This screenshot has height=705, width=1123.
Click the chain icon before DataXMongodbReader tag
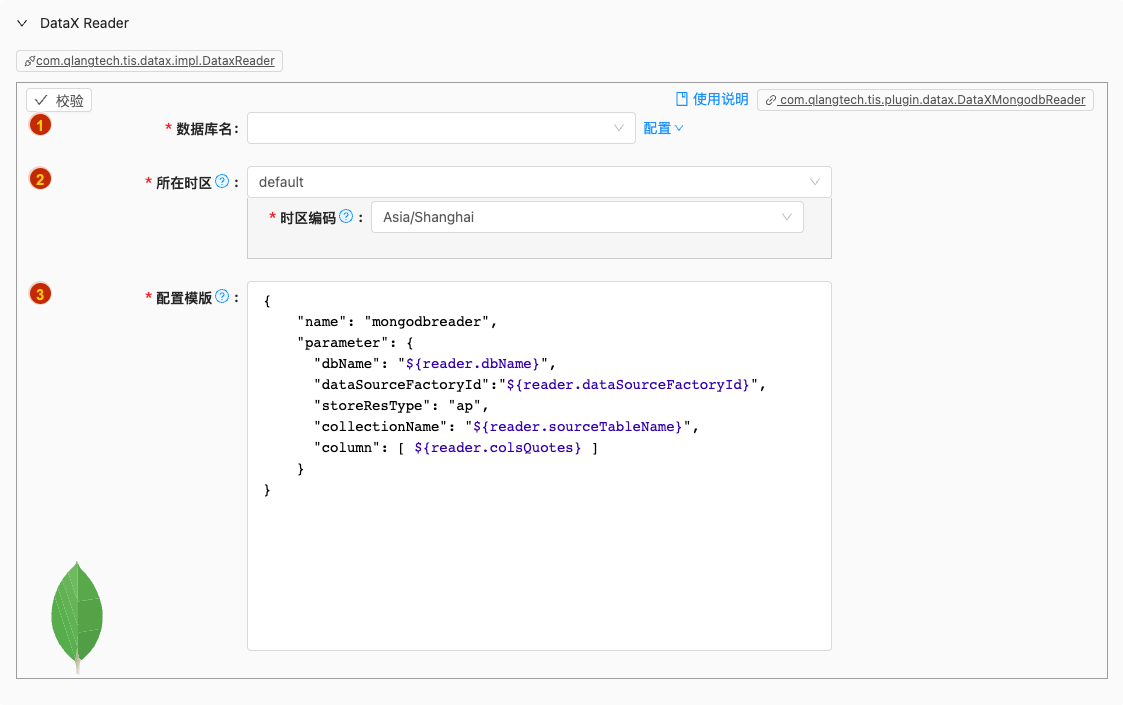(771, 100)
